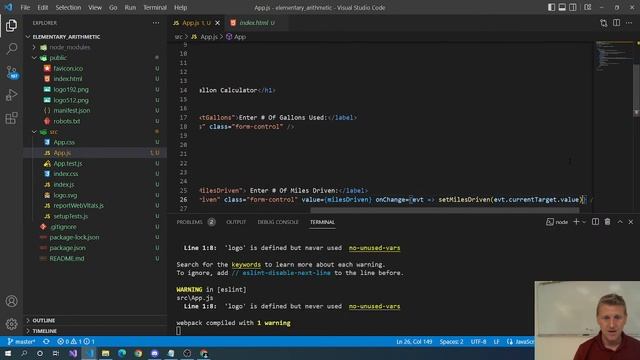Screen dimensions: 640x360
Task: Open favicon.ico in explorer
Action: tap(68, 69)
